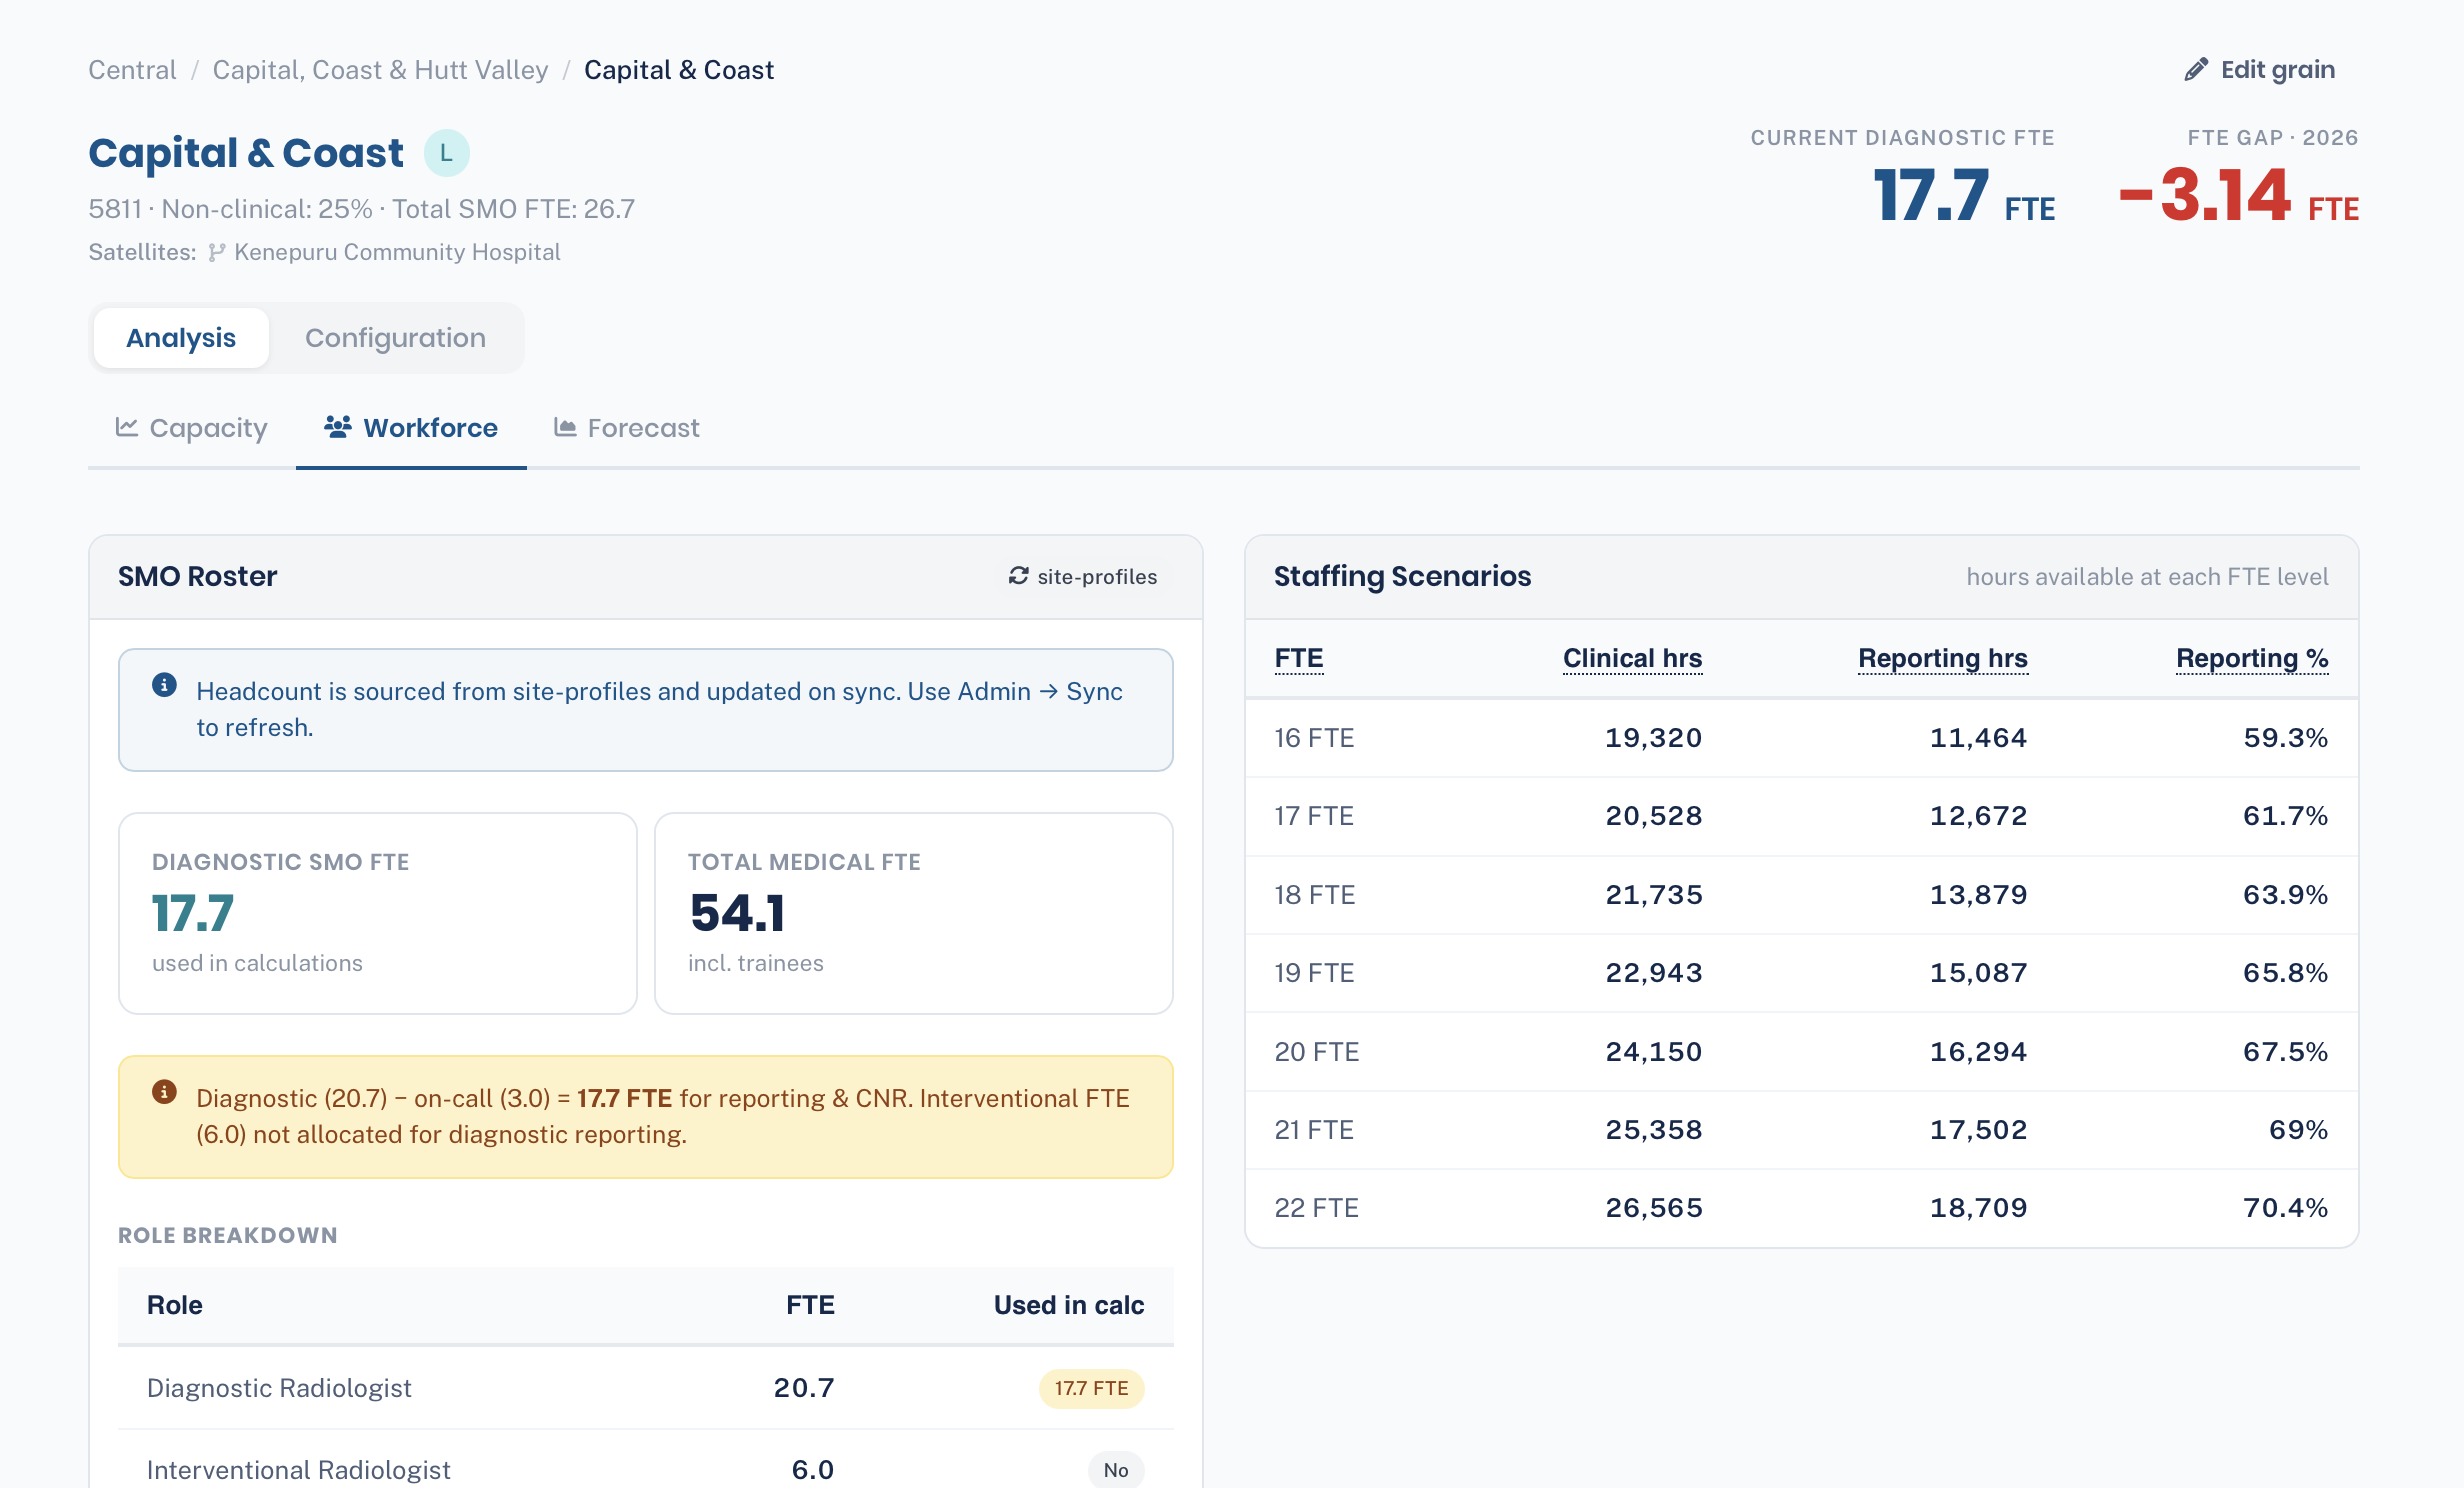
Task: Select the 21 FTE scenario row
Action: [1801, 1130]
